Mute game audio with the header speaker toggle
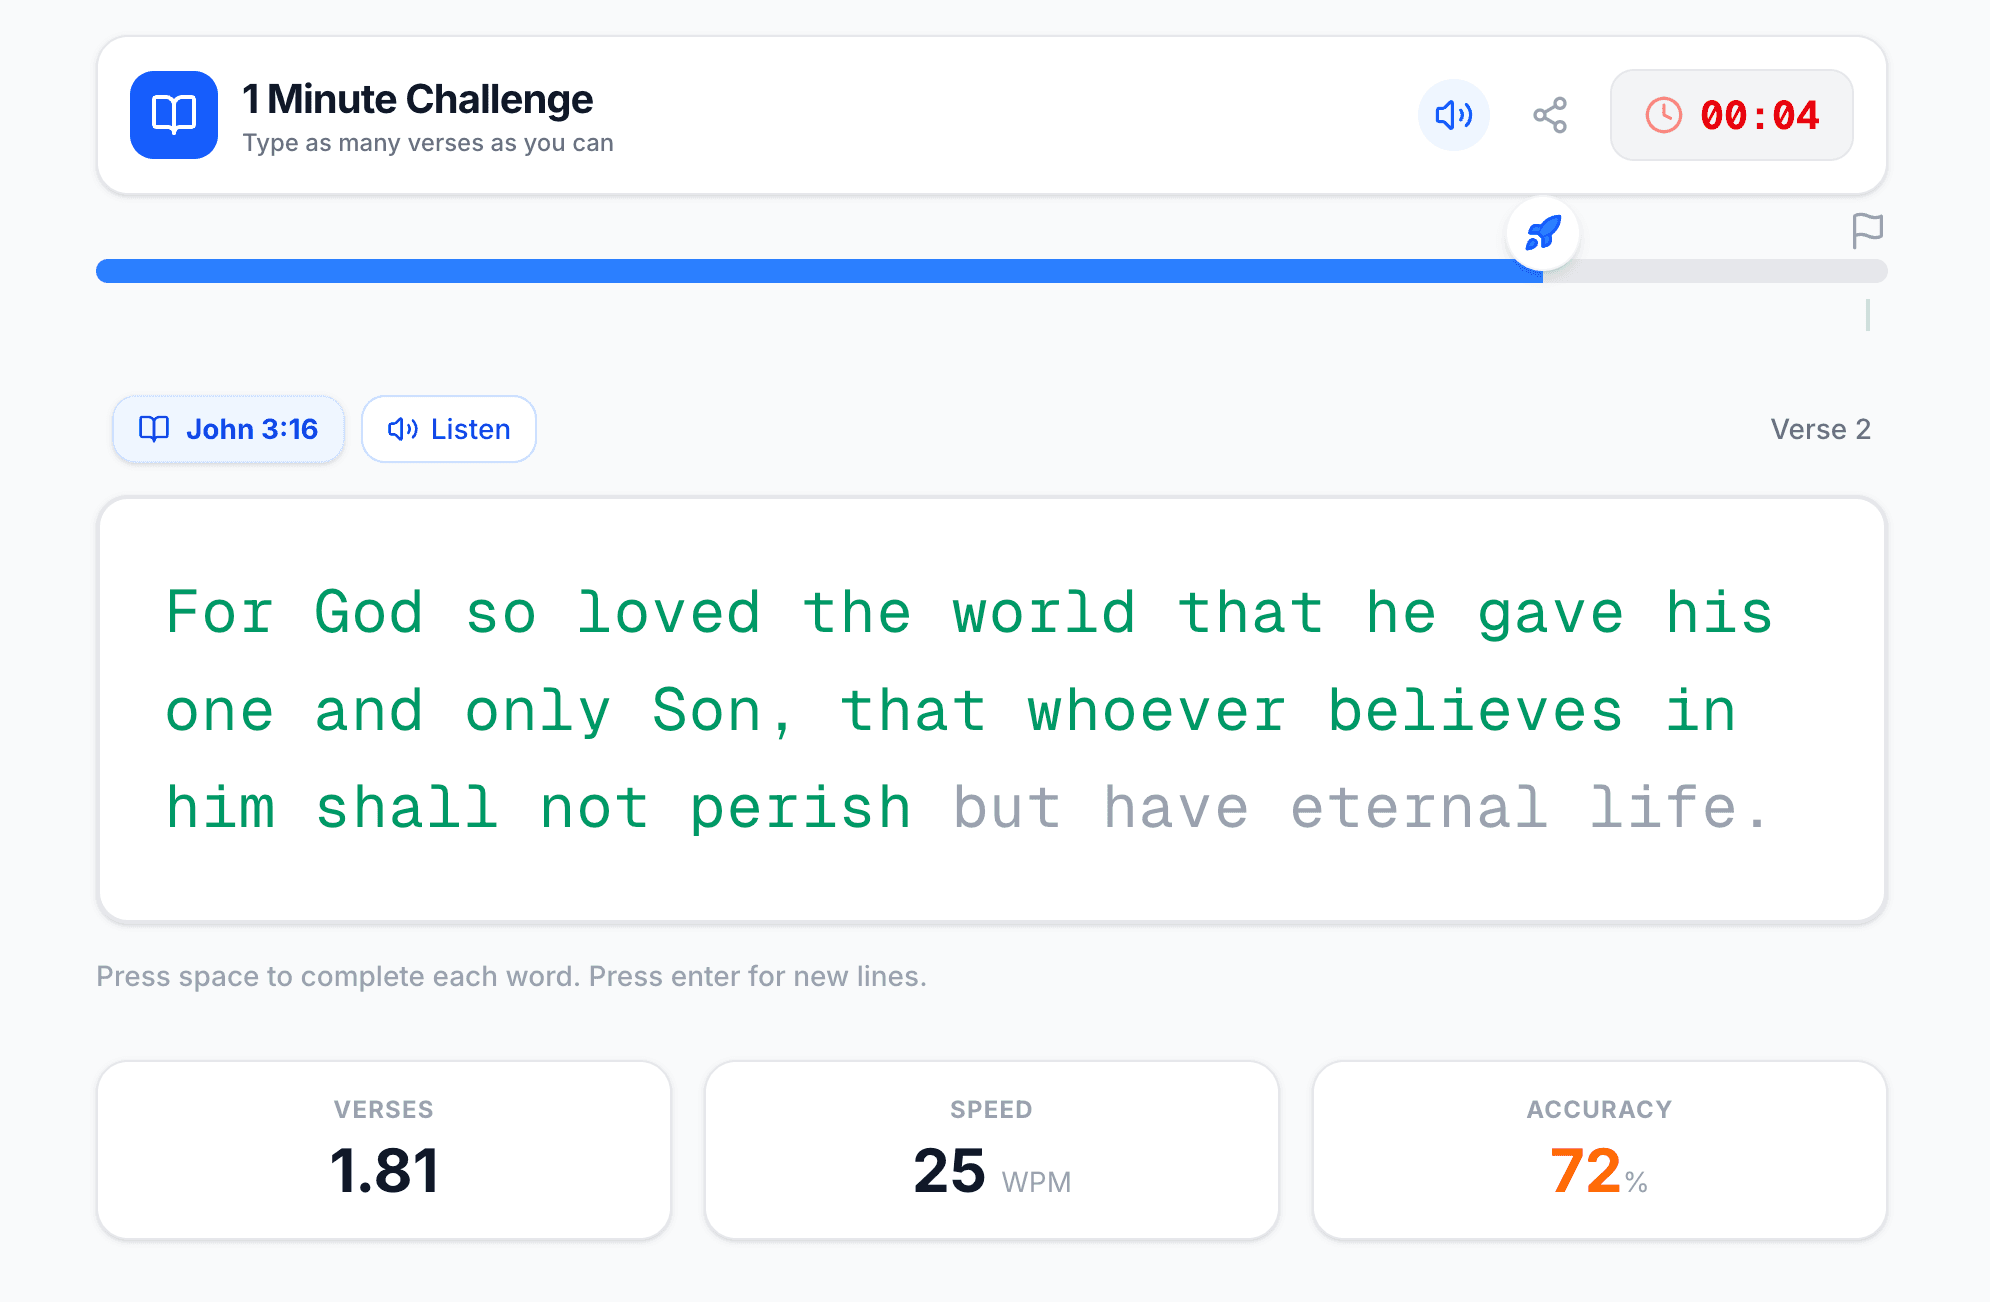The height and width of the screenshot is (1302, 1990). [x=1454, y=115]
